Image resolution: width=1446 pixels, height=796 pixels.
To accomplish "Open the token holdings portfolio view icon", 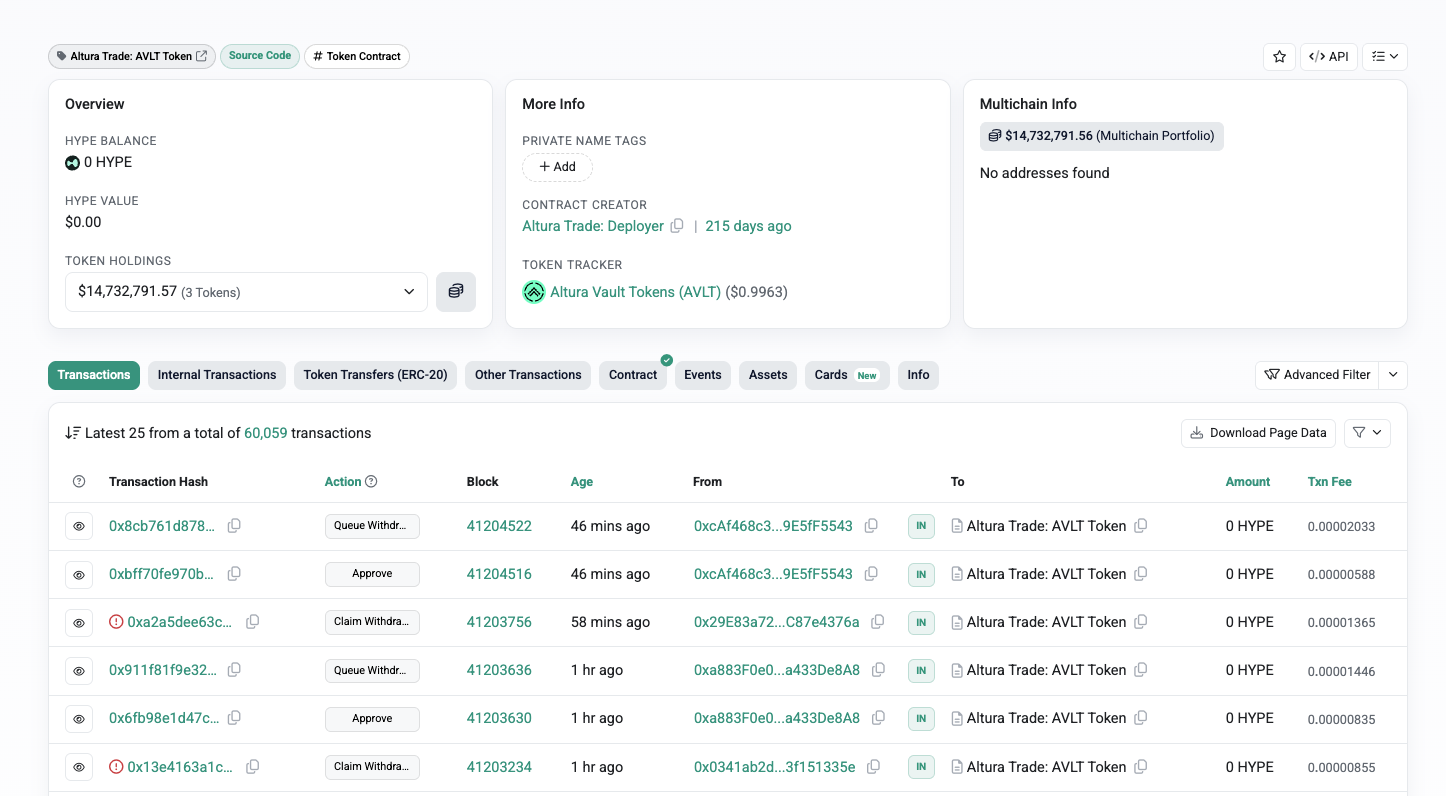I will click(x=456, y=292).
